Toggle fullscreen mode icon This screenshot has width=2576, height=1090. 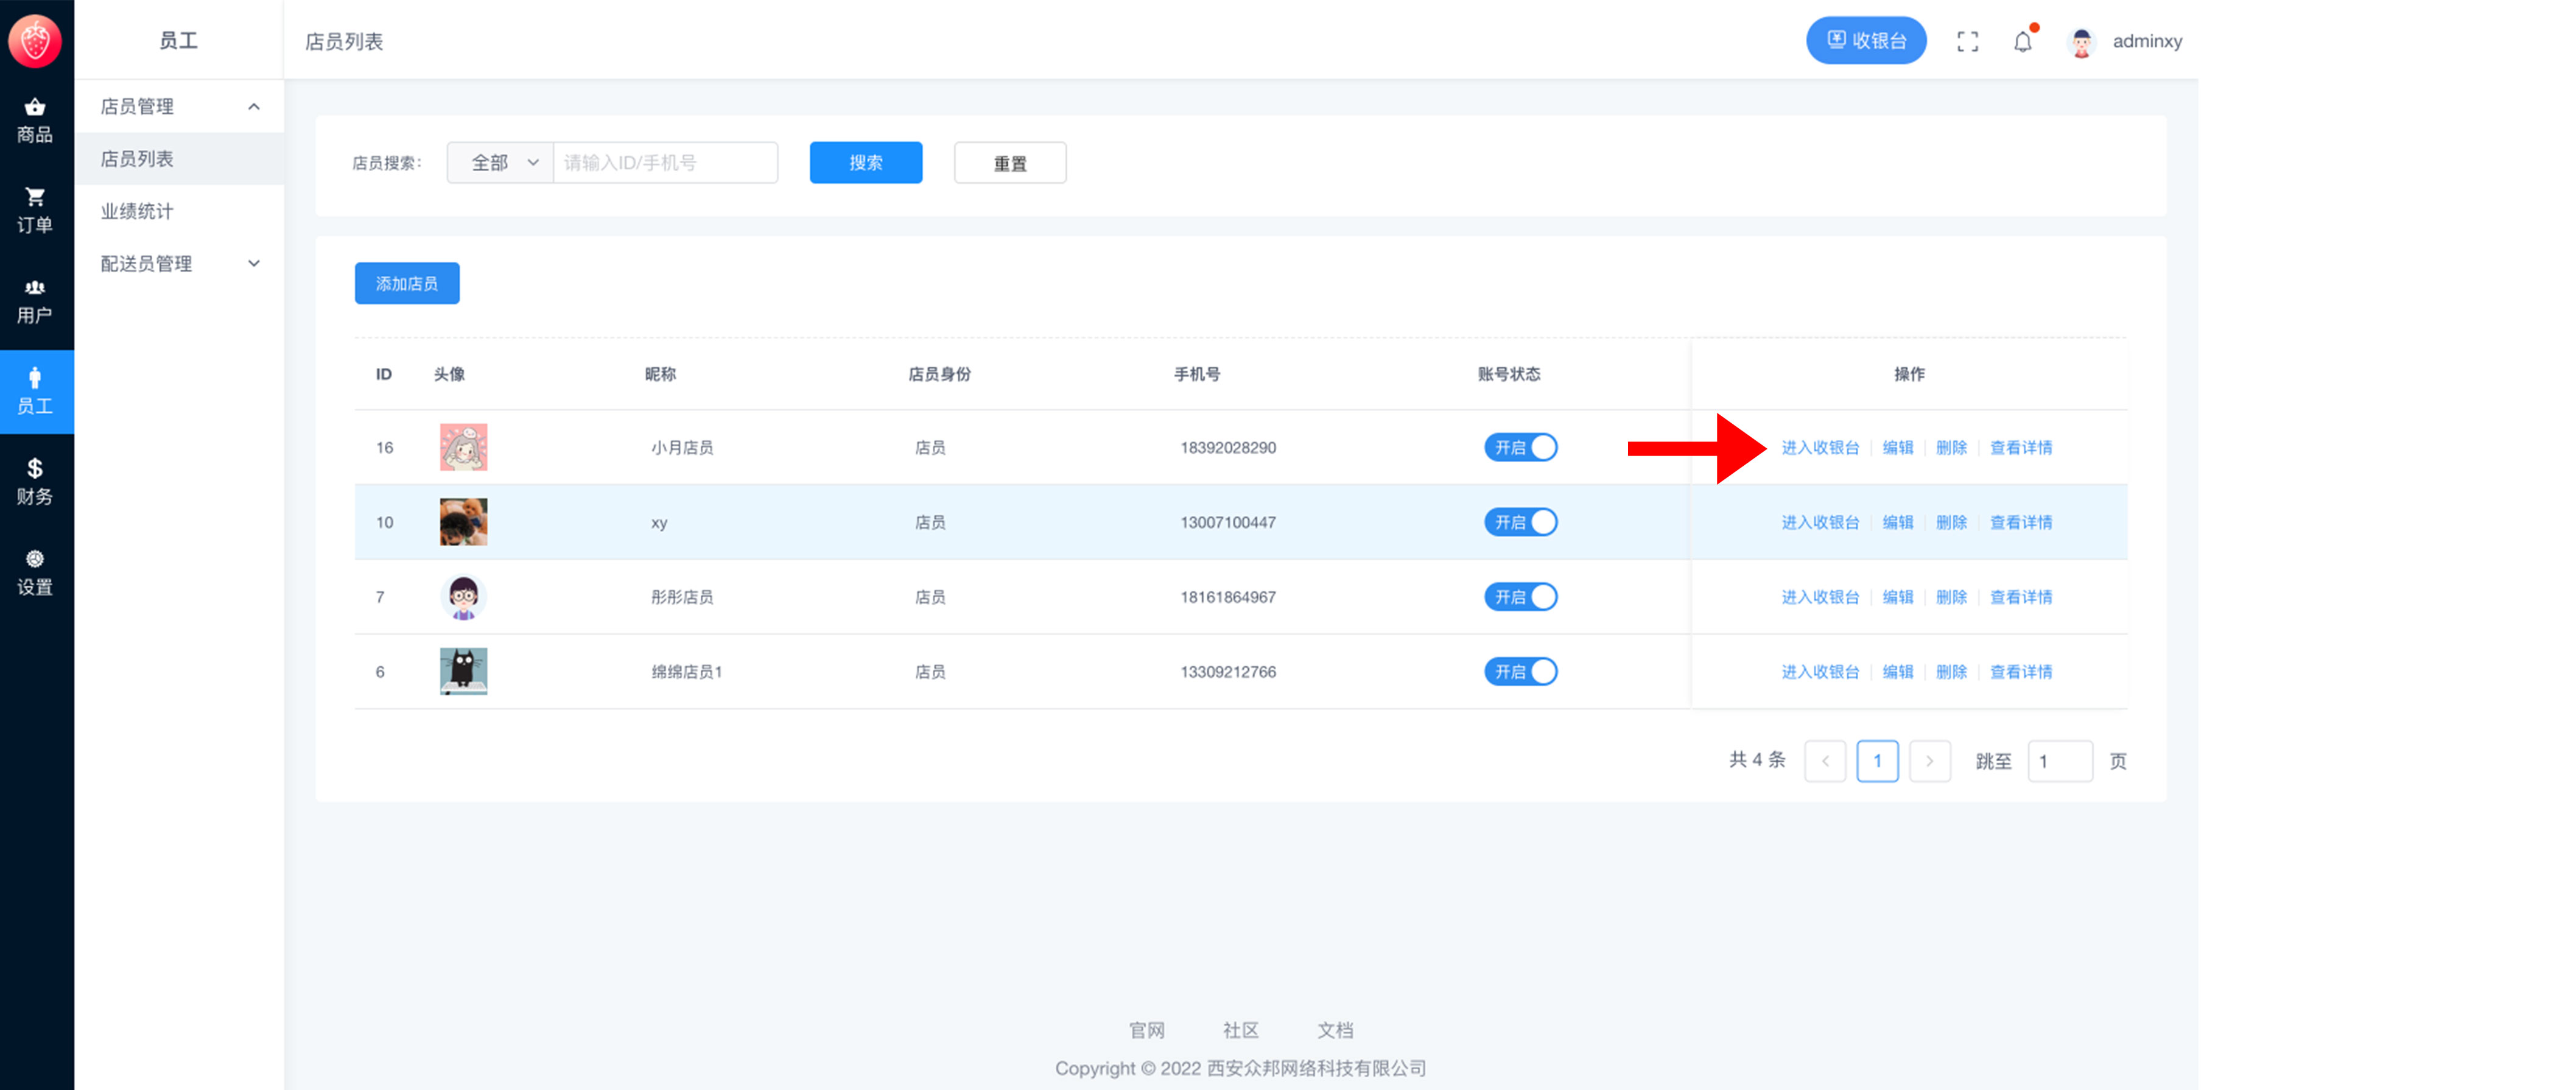pyautogui.click(x=1967, y=41)
